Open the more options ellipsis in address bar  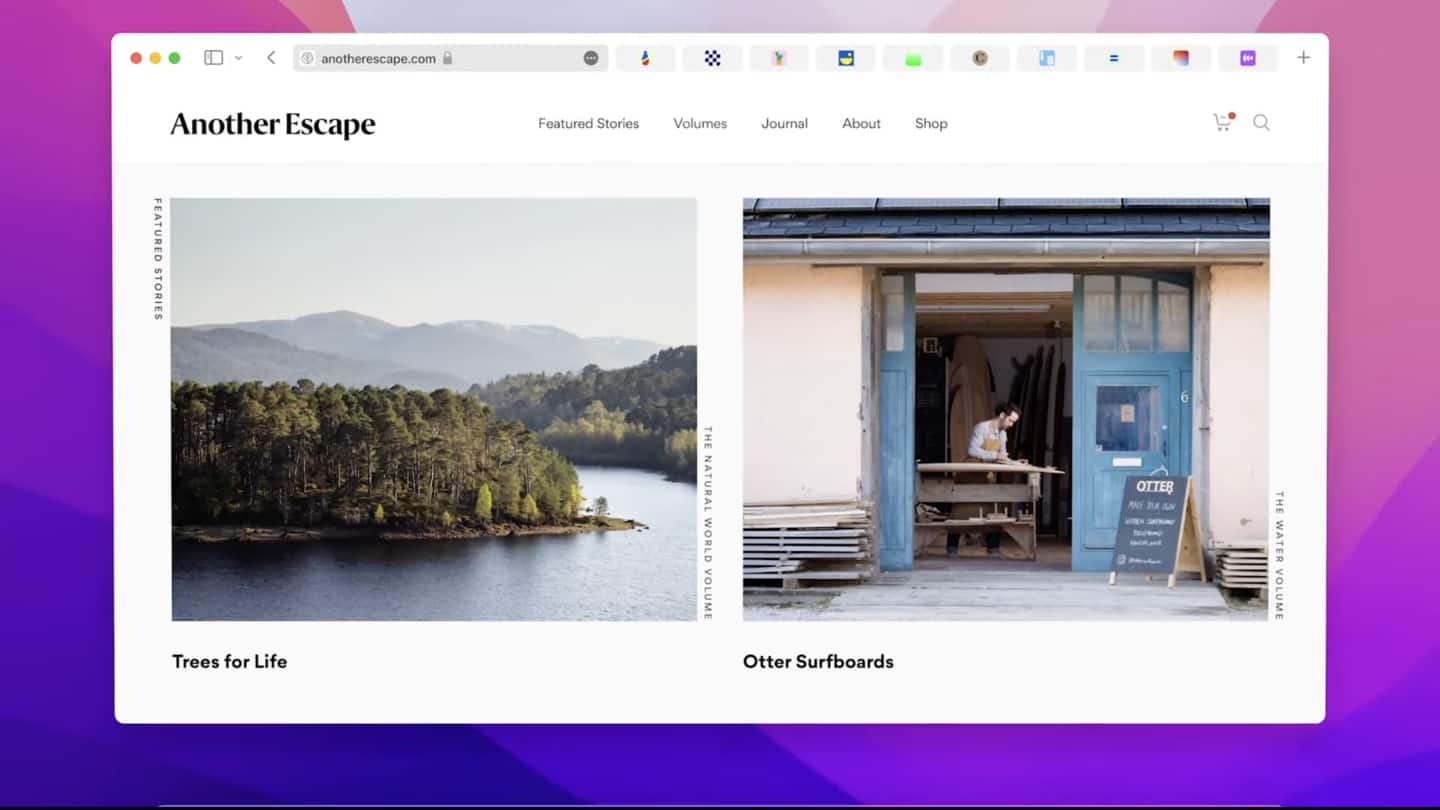tap(591, 58)
